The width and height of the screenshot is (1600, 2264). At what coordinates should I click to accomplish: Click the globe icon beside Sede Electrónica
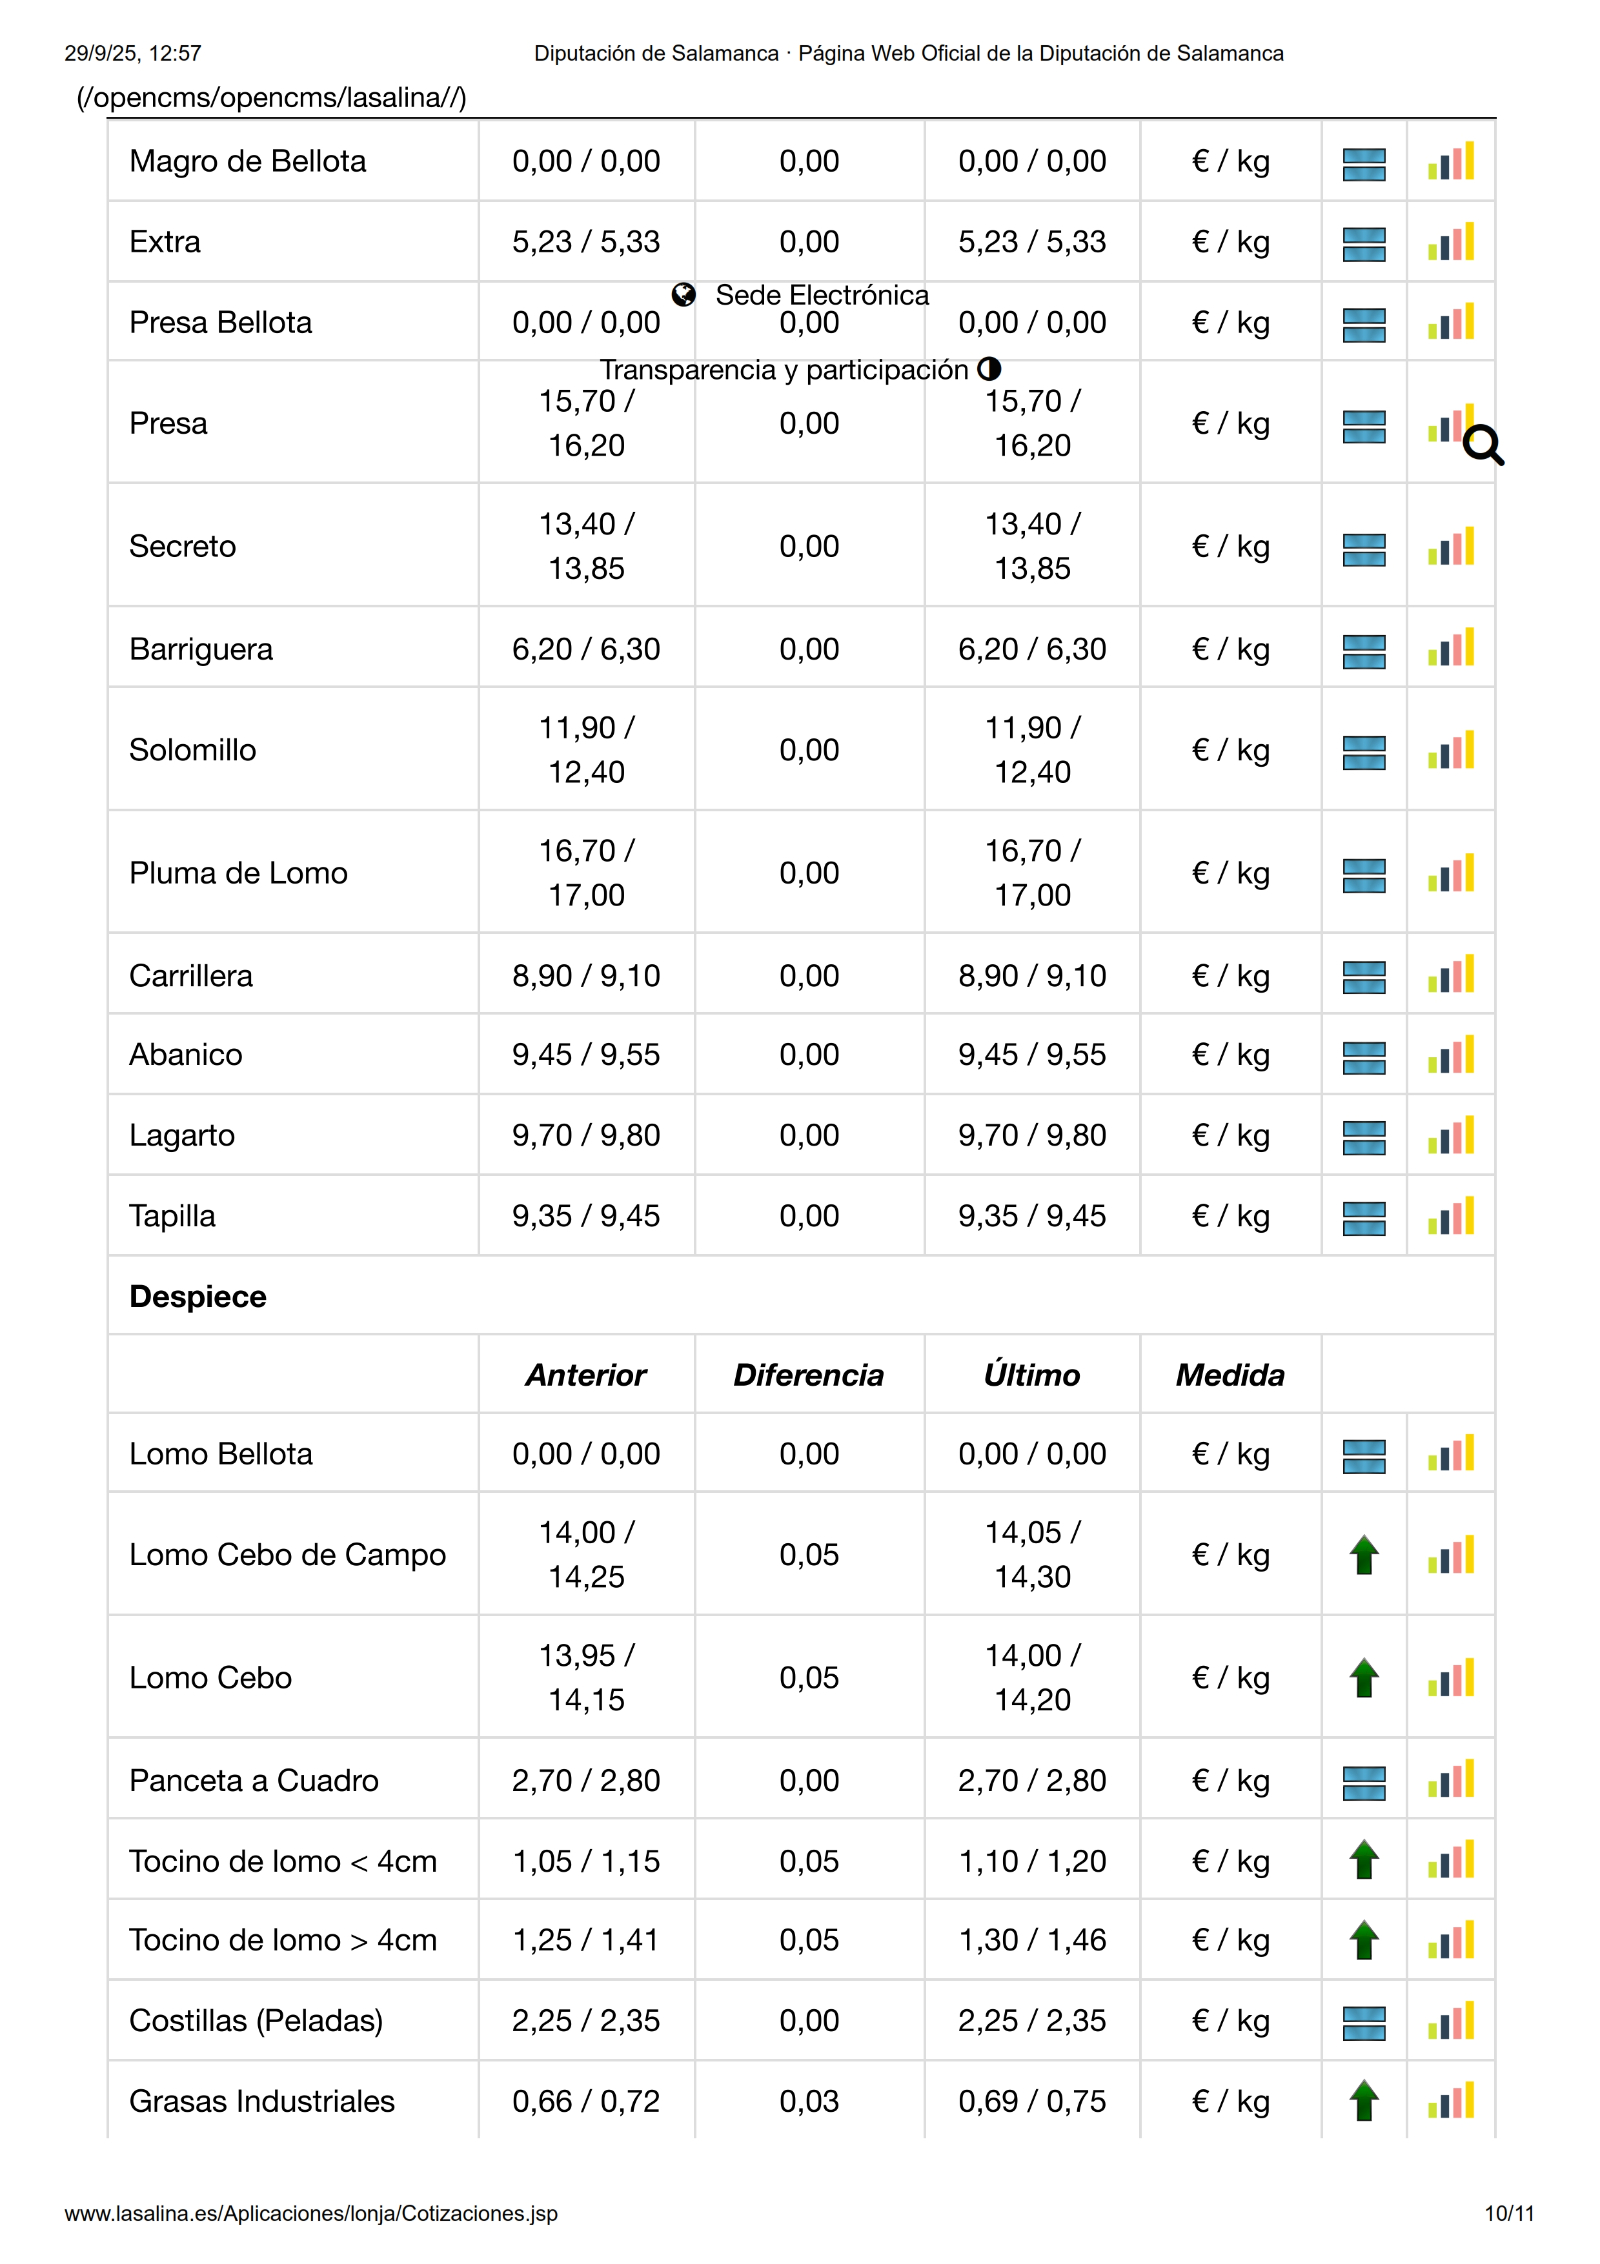pos(684,295)
